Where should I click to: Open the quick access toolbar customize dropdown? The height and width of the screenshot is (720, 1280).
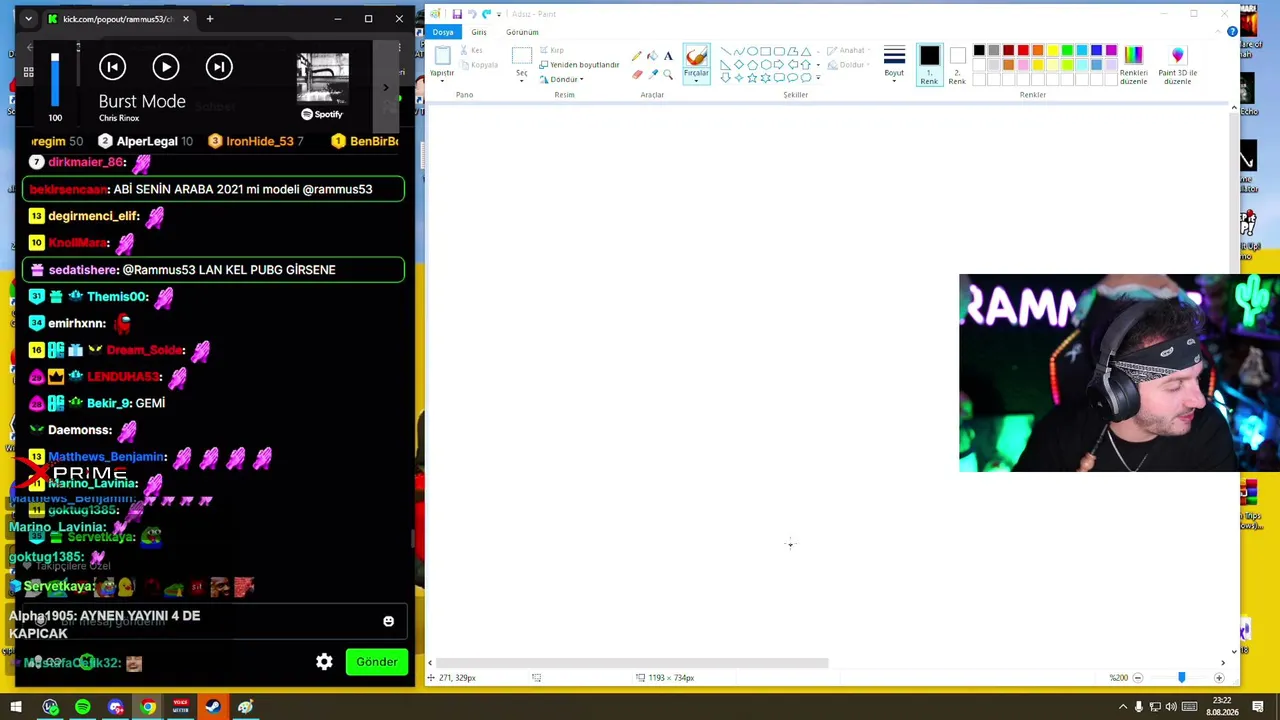(x=500, y=14)
